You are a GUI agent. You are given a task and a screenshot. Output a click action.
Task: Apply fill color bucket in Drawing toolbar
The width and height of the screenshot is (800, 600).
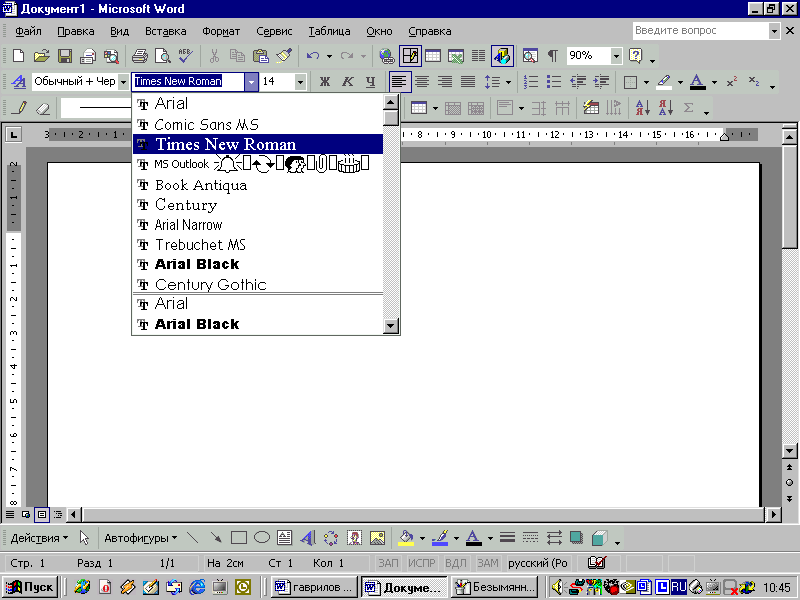pyautogui.click(x=406, y=538)
